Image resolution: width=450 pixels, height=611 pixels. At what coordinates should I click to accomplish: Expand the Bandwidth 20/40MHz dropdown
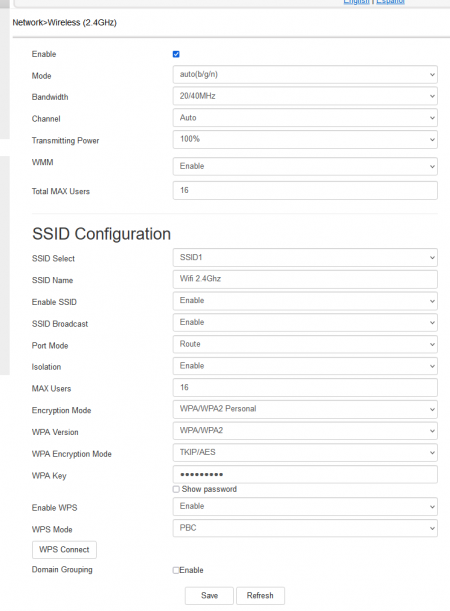(305, 96)
